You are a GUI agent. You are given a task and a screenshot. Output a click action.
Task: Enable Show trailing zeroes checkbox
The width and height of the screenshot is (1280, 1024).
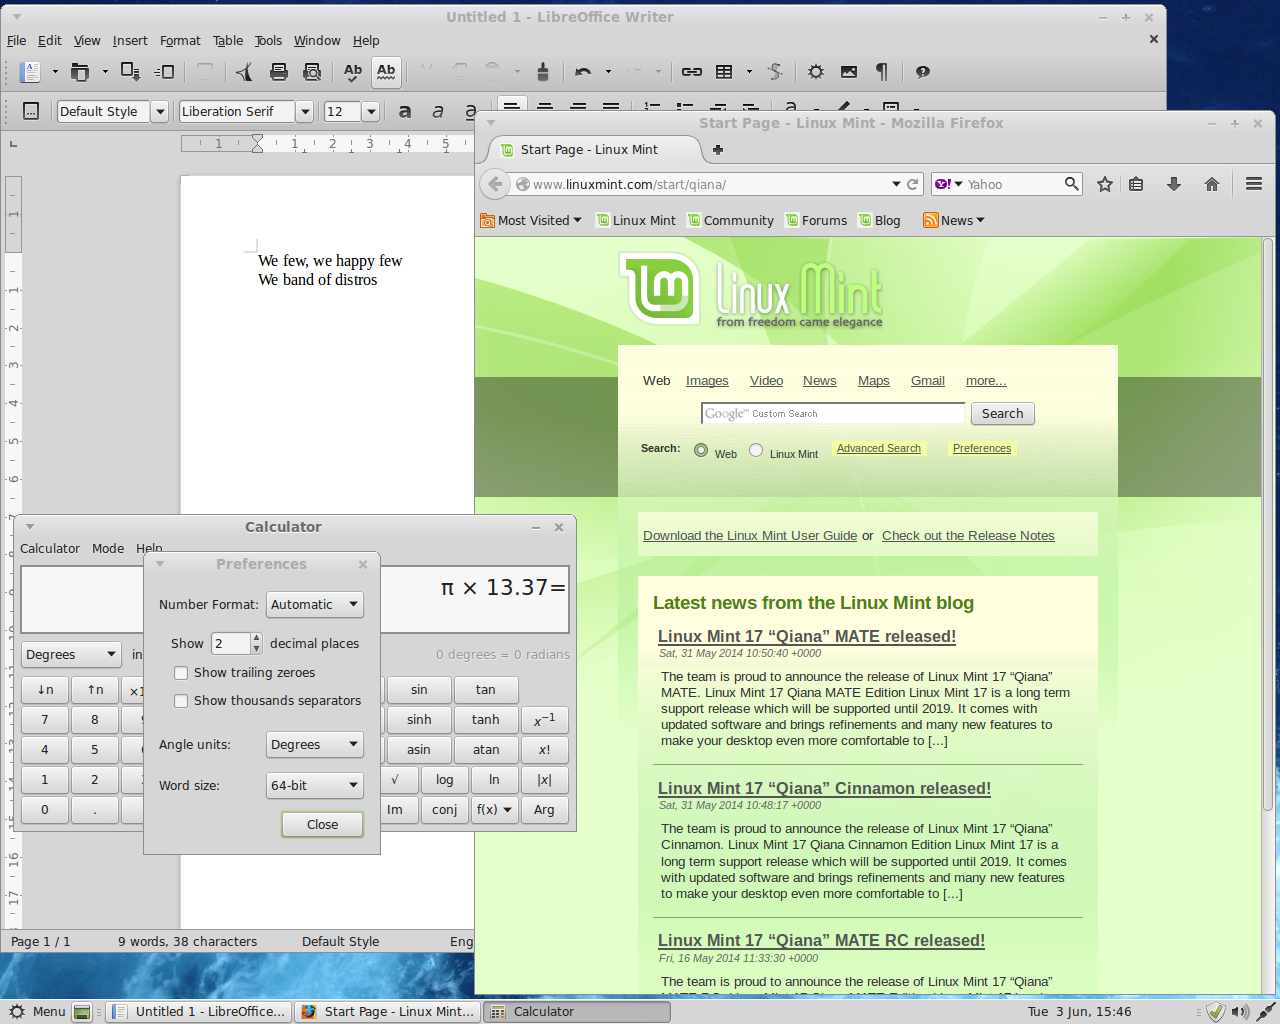181,673
